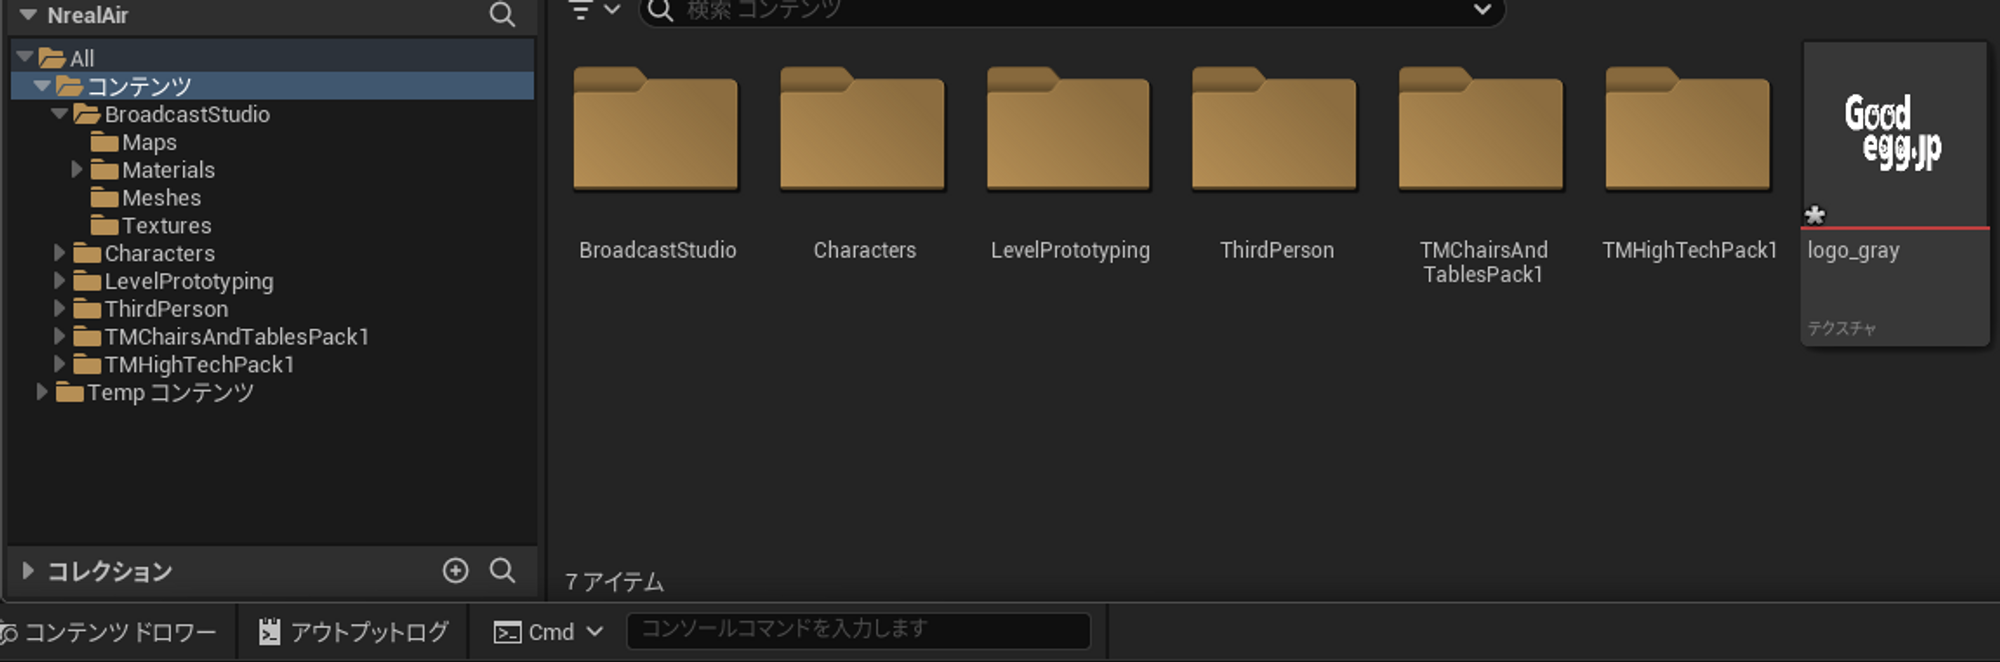
Task: Collapse the コンテンツ folder in tree
Action: pyautogui.click(x=42, y=86)
